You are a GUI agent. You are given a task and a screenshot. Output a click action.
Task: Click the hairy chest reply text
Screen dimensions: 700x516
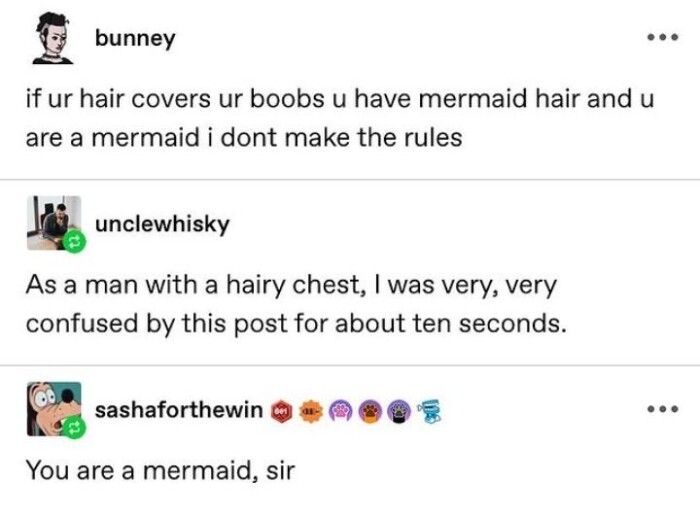(296, 304)
